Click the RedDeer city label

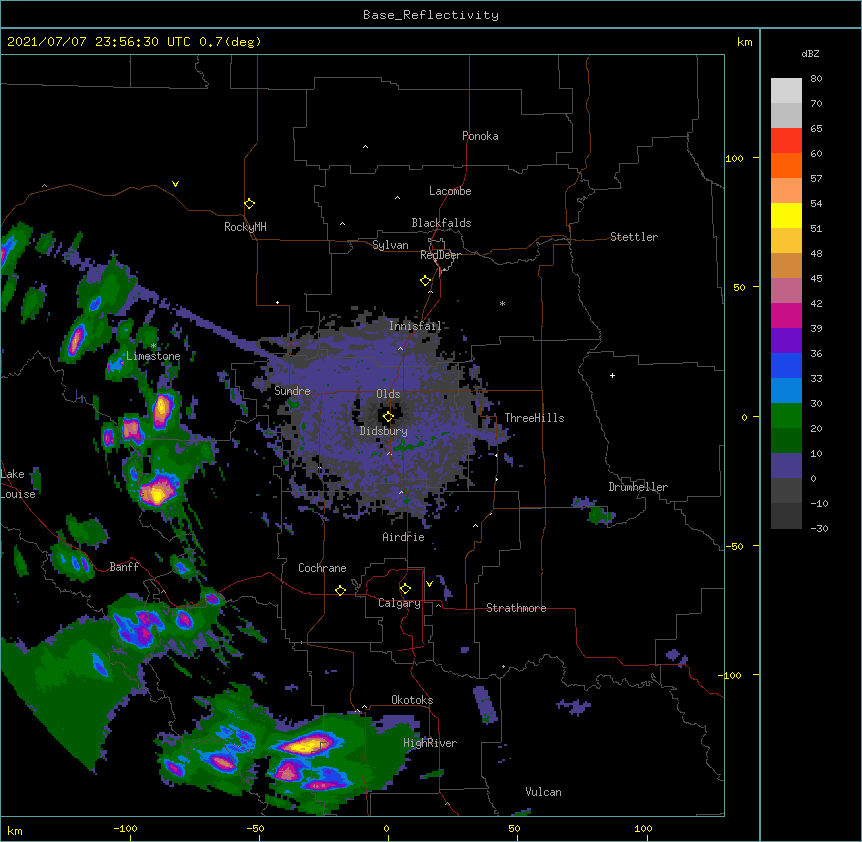tap(440, 255)
